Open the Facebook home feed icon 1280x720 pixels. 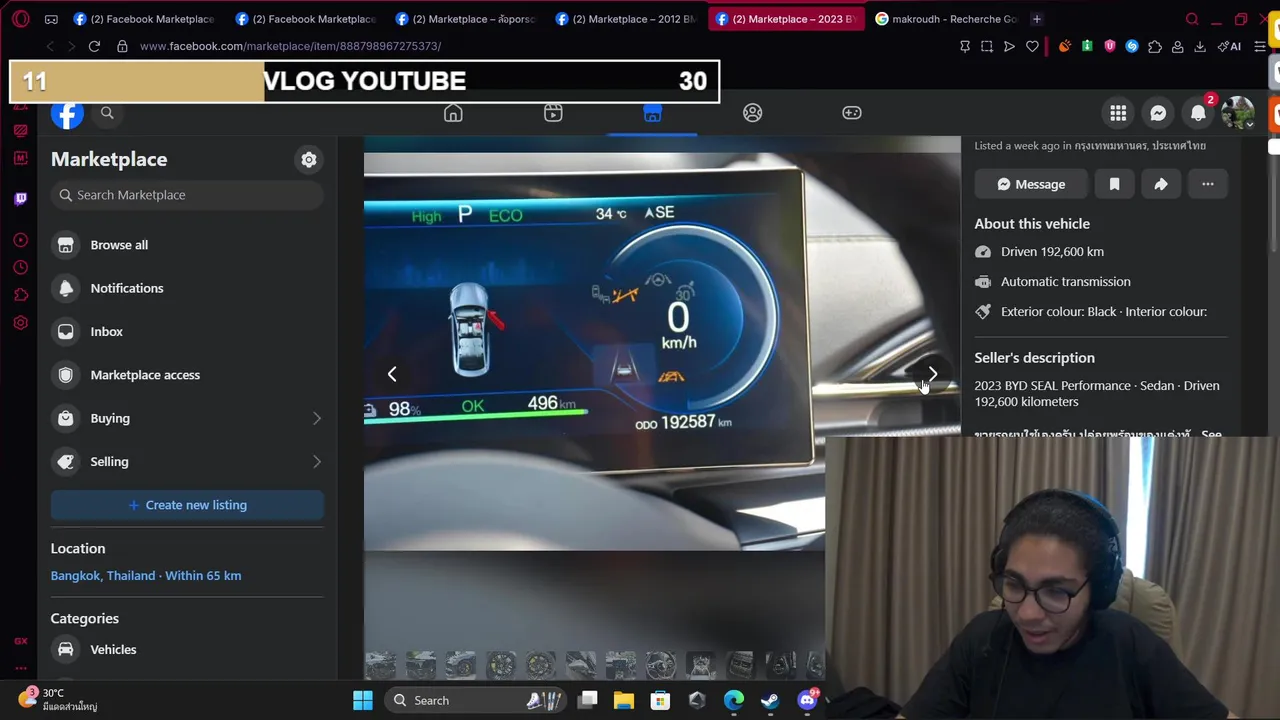pos(453,113)
